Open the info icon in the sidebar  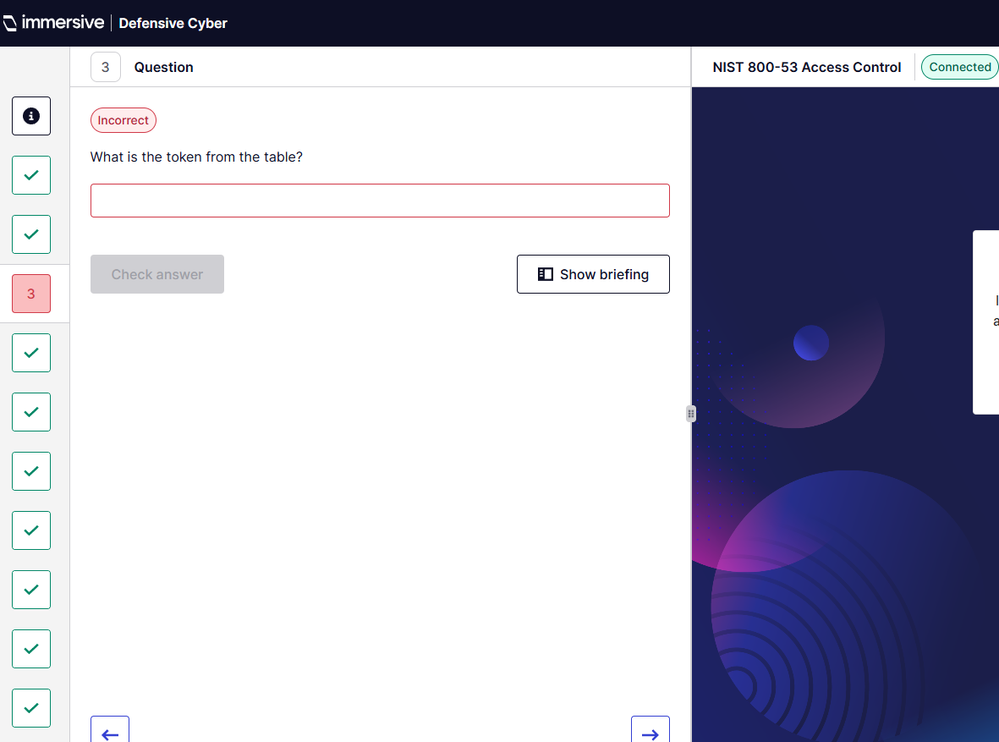pyautogui.click(x=31, y=116)
